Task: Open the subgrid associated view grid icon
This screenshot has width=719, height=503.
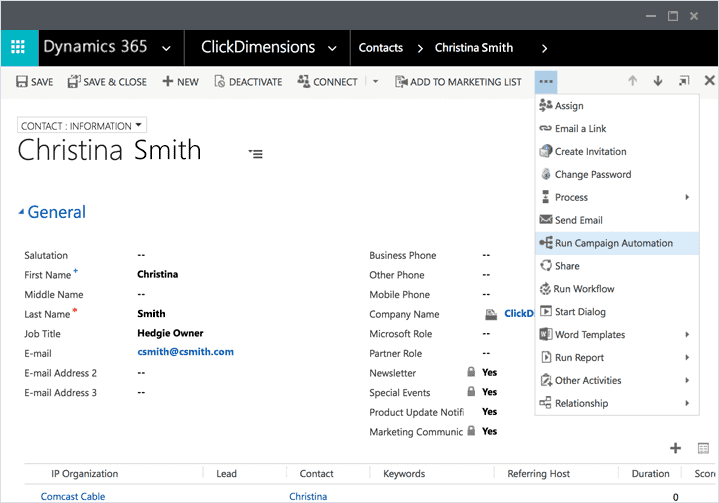Action: (703, 448)
